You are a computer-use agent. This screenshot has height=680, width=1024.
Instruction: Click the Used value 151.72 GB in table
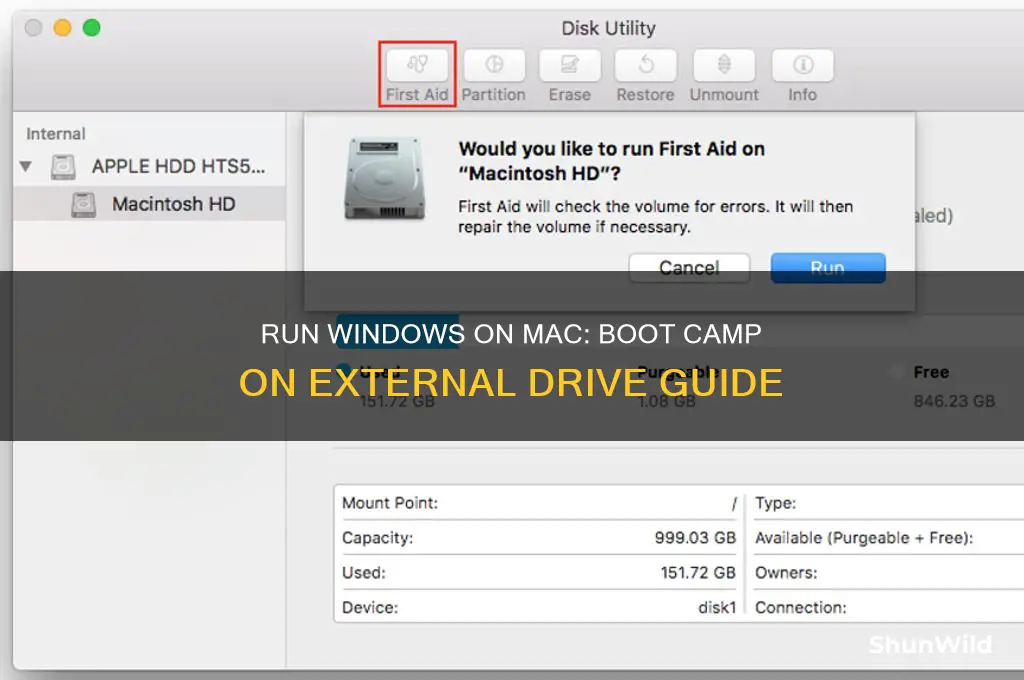[x=697, y=573]
